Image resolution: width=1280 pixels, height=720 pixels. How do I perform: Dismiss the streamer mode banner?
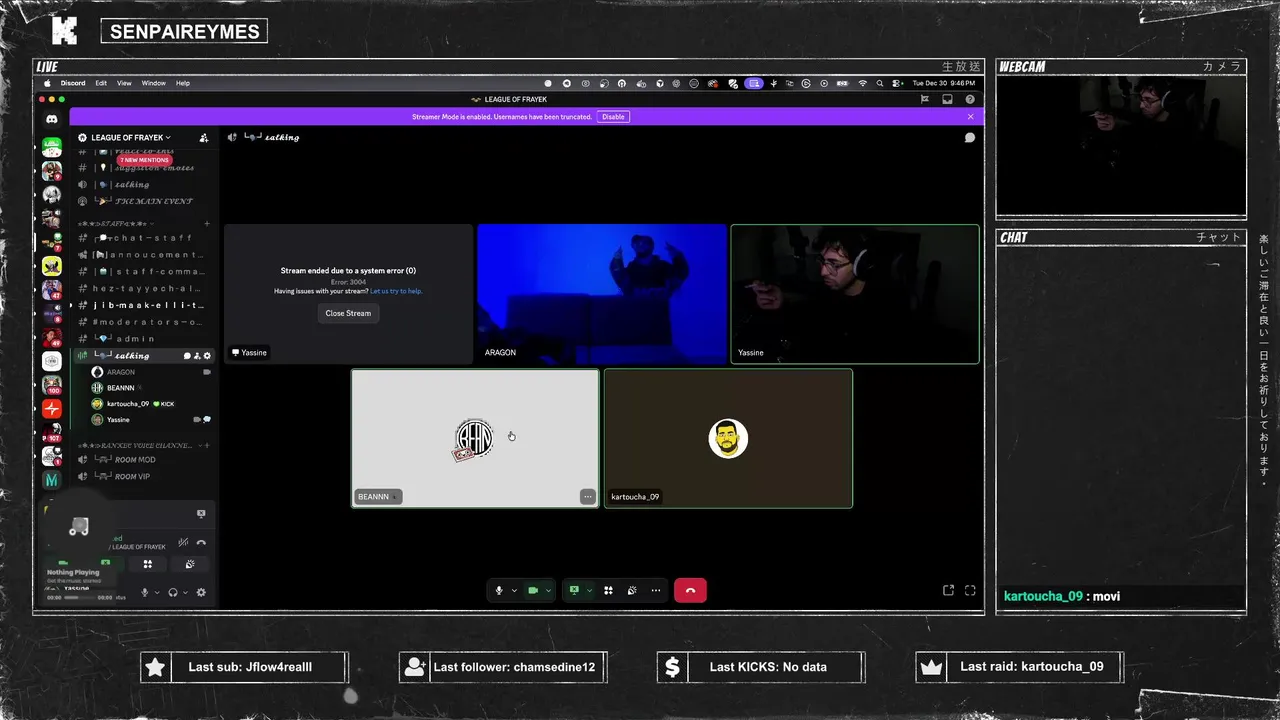[x=970, y=116]
